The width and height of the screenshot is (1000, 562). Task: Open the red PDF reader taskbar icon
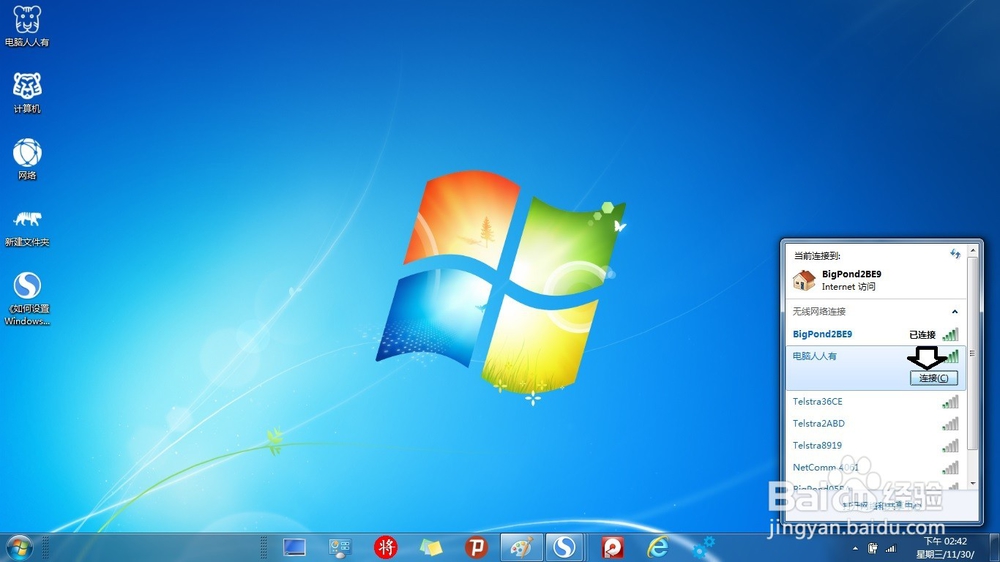click(612, 547)
